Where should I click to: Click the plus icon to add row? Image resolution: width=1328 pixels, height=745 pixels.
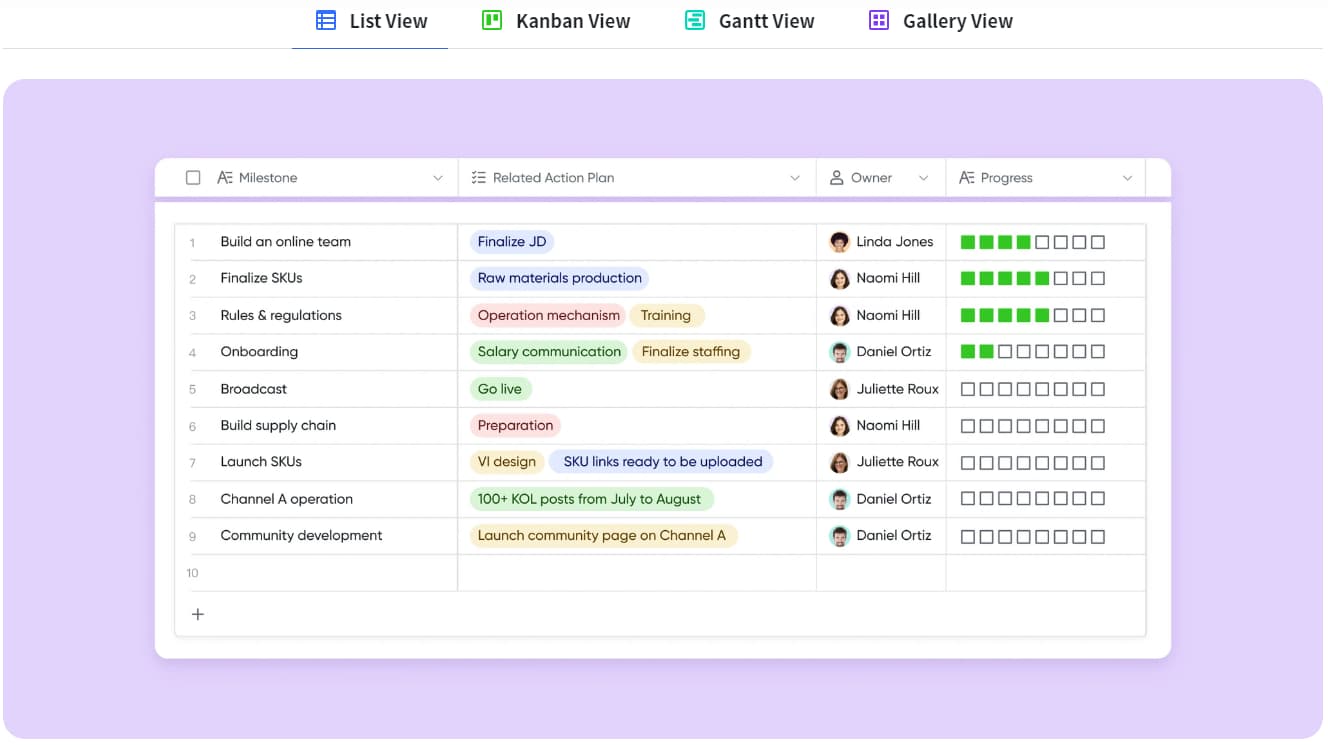tap(198, 614)
